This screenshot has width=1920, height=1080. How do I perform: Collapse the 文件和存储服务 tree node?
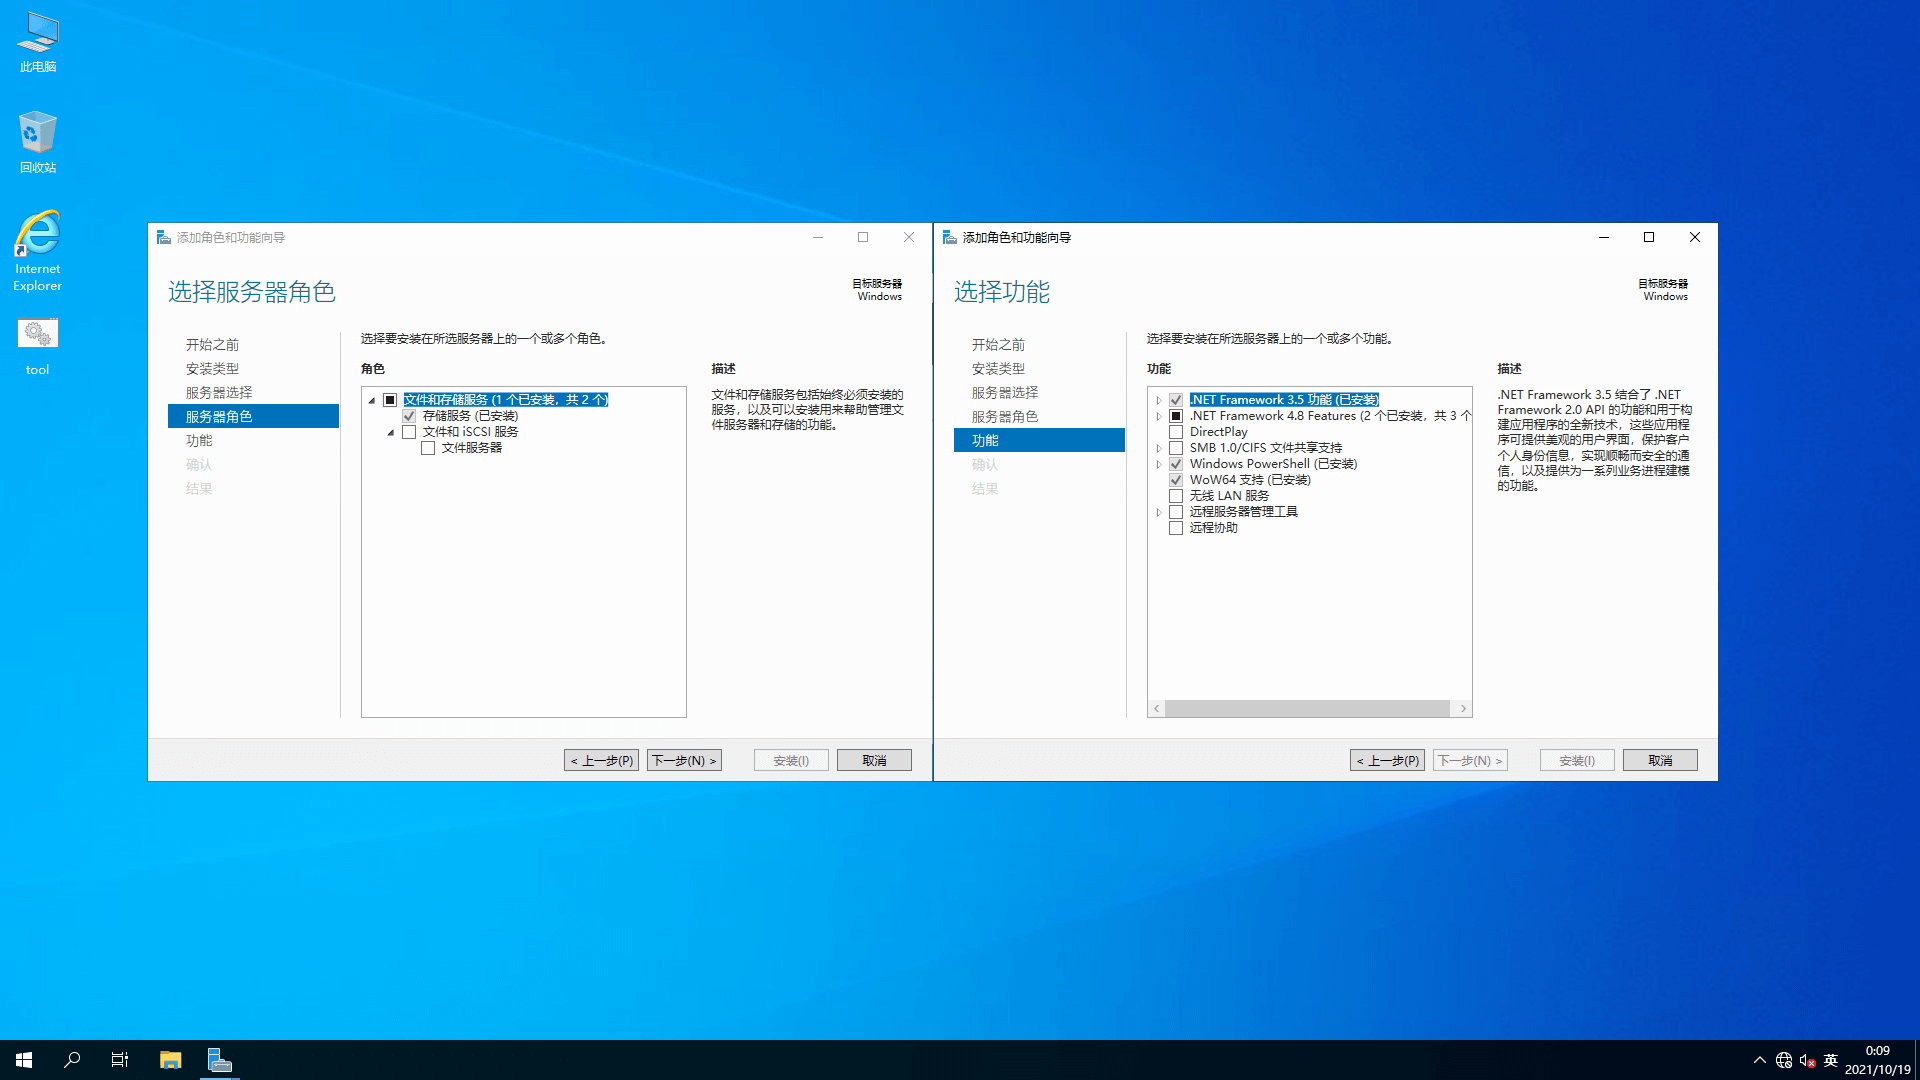(372, 400)
